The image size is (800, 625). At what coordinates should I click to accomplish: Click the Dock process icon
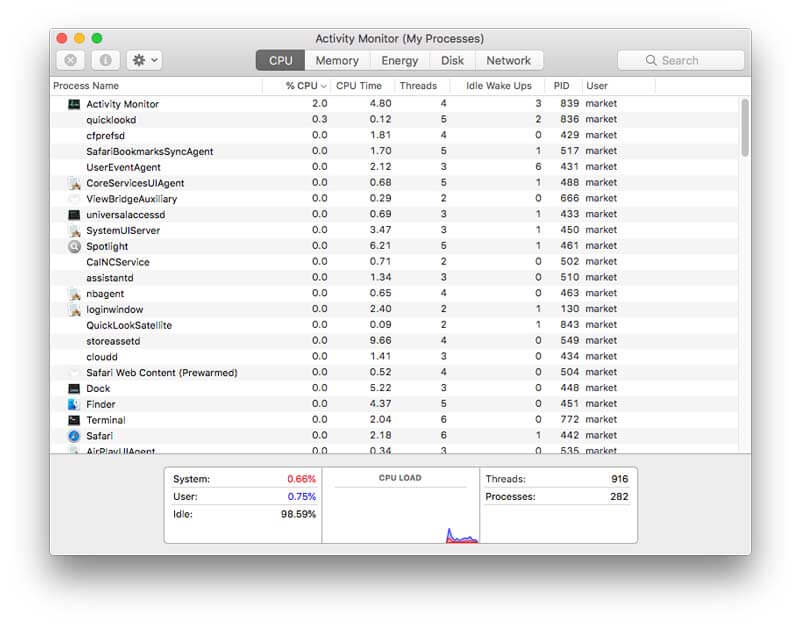tap(74, 388)
